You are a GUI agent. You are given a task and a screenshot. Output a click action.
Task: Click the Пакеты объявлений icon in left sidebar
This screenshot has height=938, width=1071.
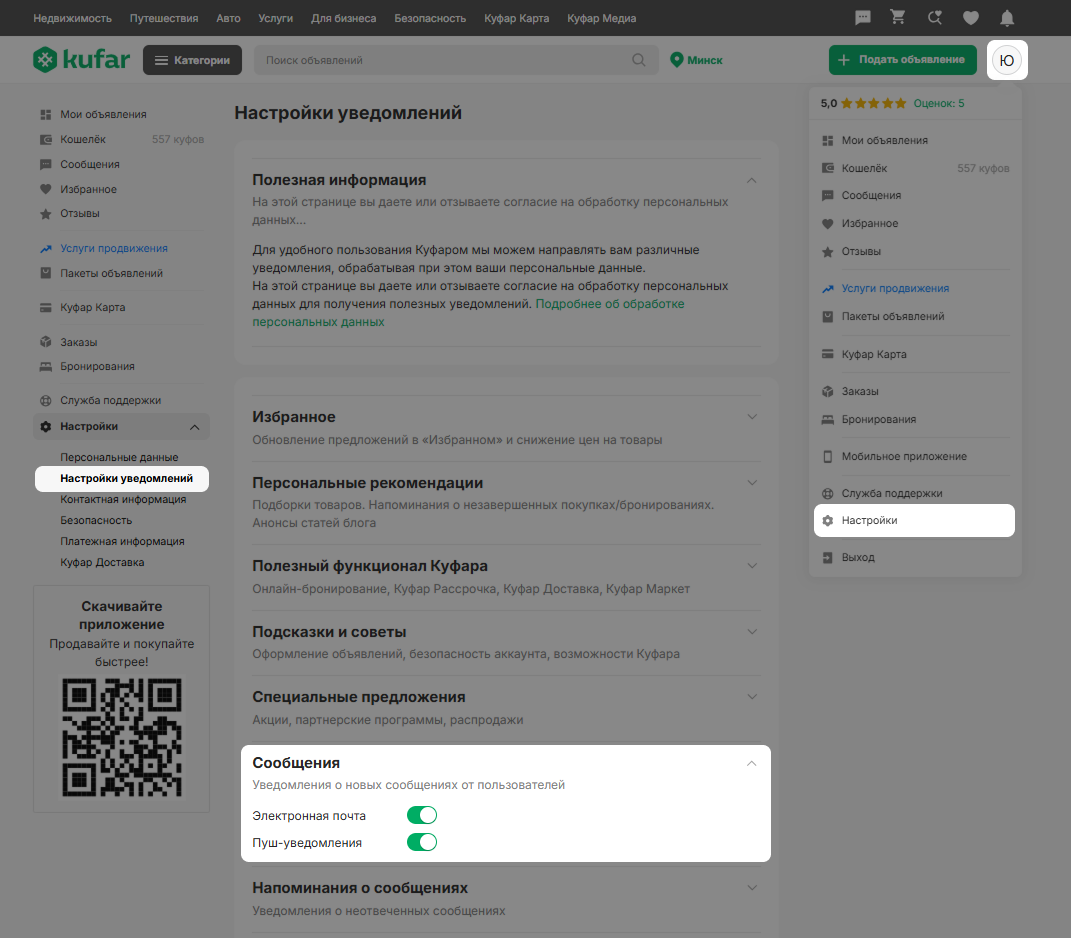pyautogui.click(x=46, y=273)
